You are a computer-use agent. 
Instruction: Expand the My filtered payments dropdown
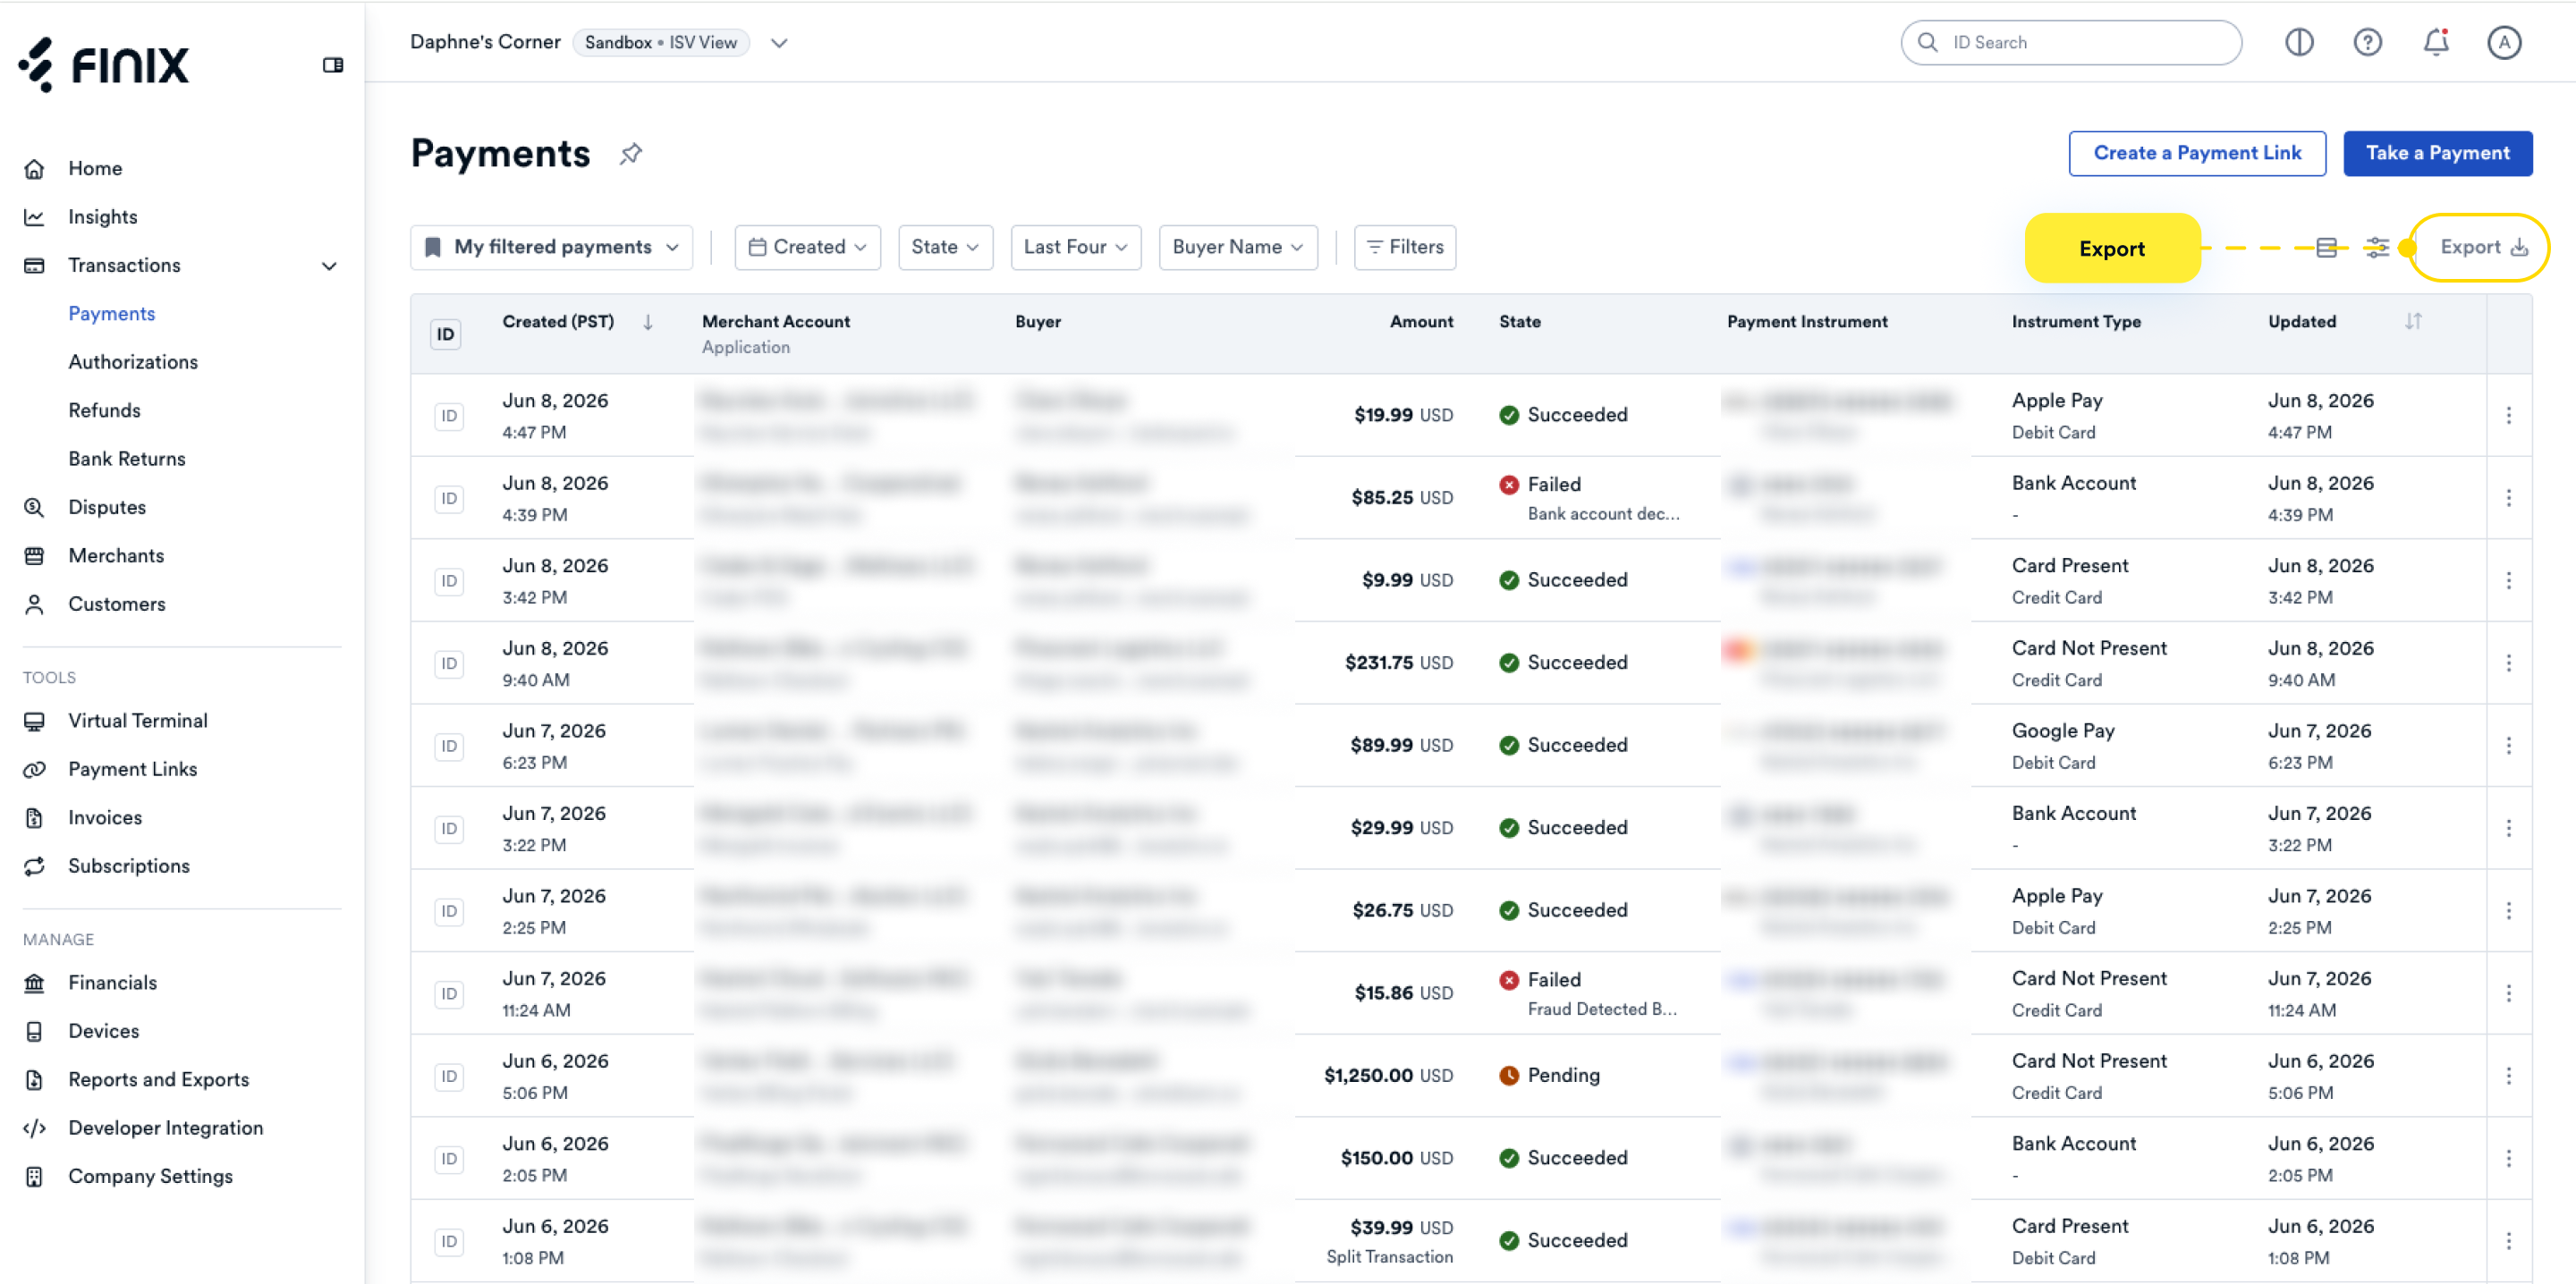[x=552, y=247]
